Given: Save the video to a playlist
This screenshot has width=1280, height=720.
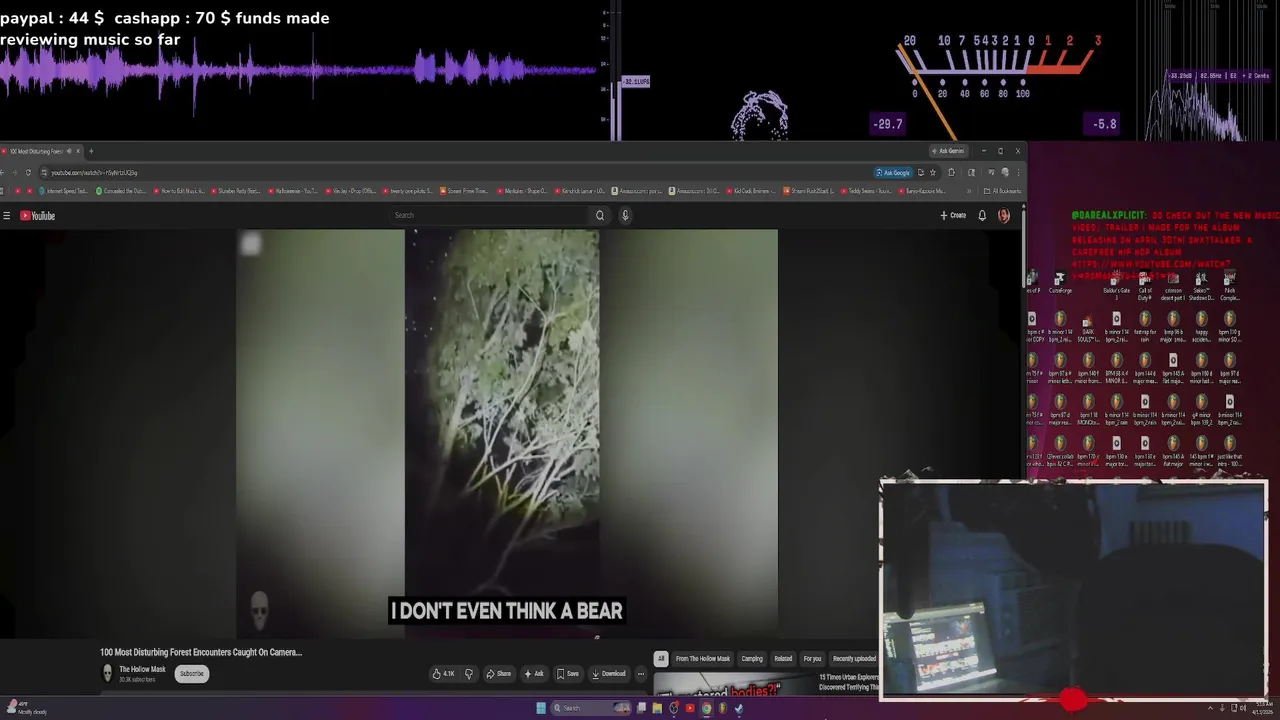Looking at the screenshot, I should pos(568,674).
